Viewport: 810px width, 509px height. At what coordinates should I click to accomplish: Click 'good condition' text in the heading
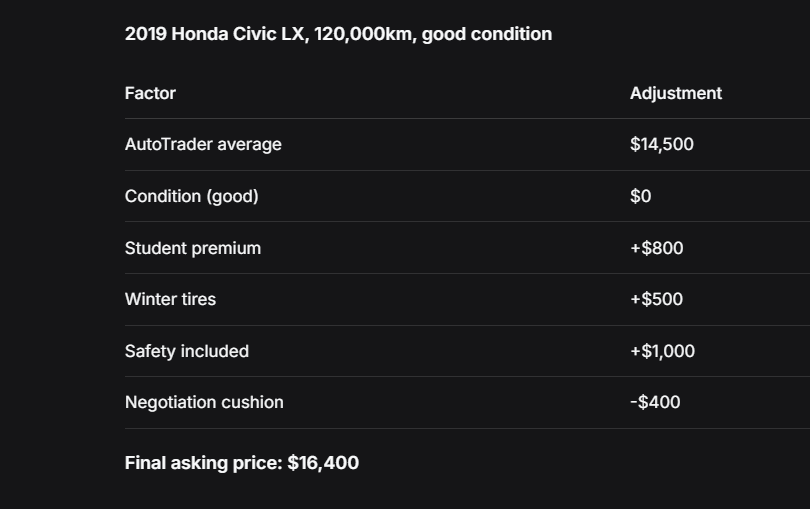pos(486,34)
